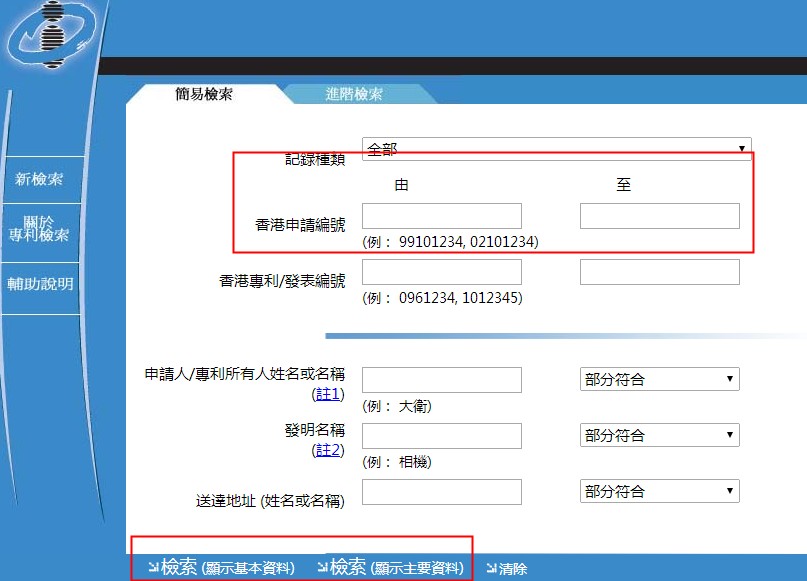
Task: Open the 註2 footnote link
Action: [x=328, y=450]
